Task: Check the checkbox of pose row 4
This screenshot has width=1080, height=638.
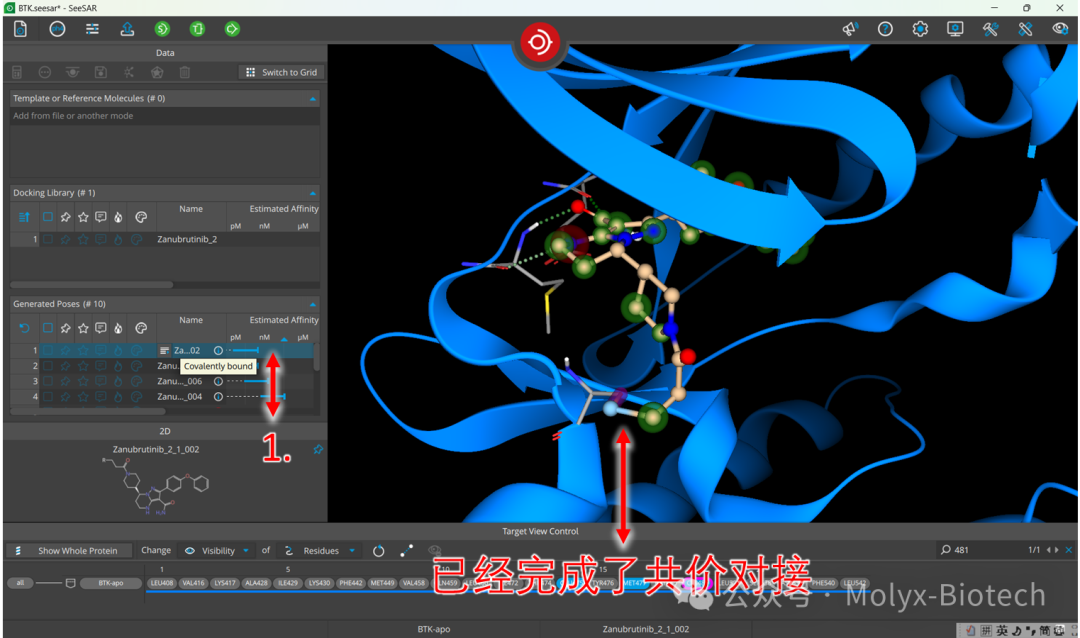Action: coord(48,396)
